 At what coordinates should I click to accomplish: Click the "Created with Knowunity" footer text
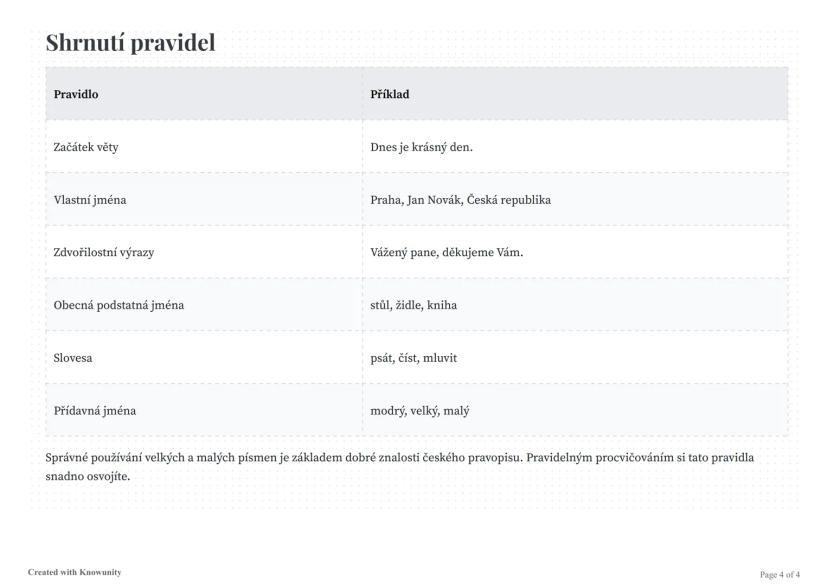(x=74, y=573)
